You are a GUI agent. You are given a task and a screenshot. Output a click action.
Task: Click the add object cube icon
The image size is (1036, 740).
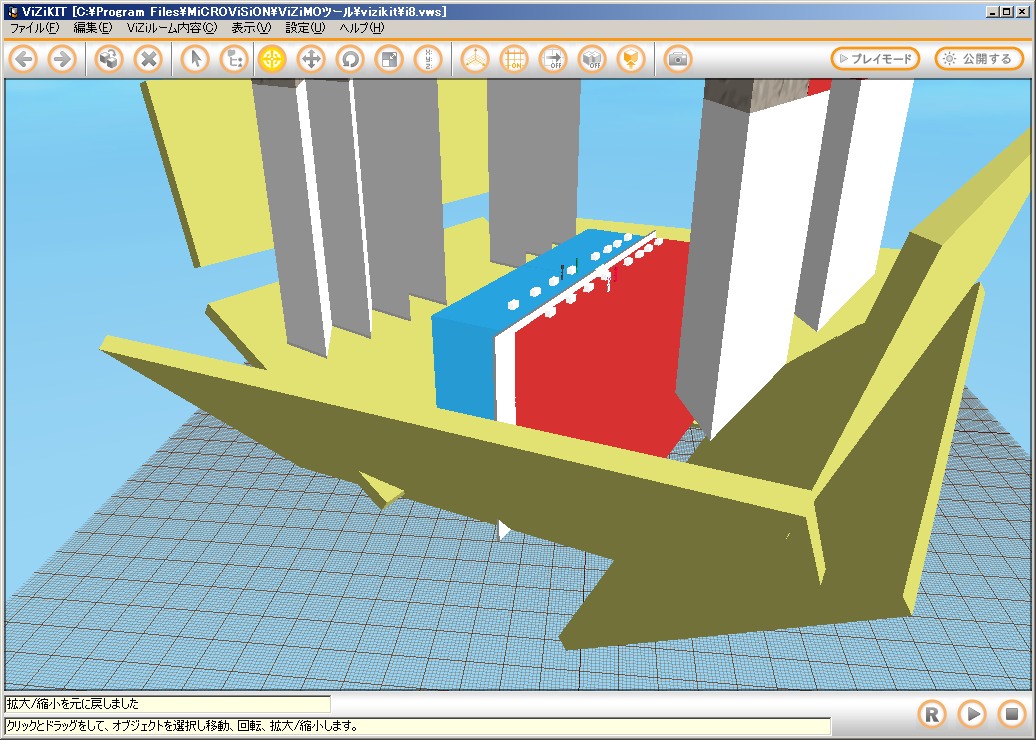click(x=109, y=59)
